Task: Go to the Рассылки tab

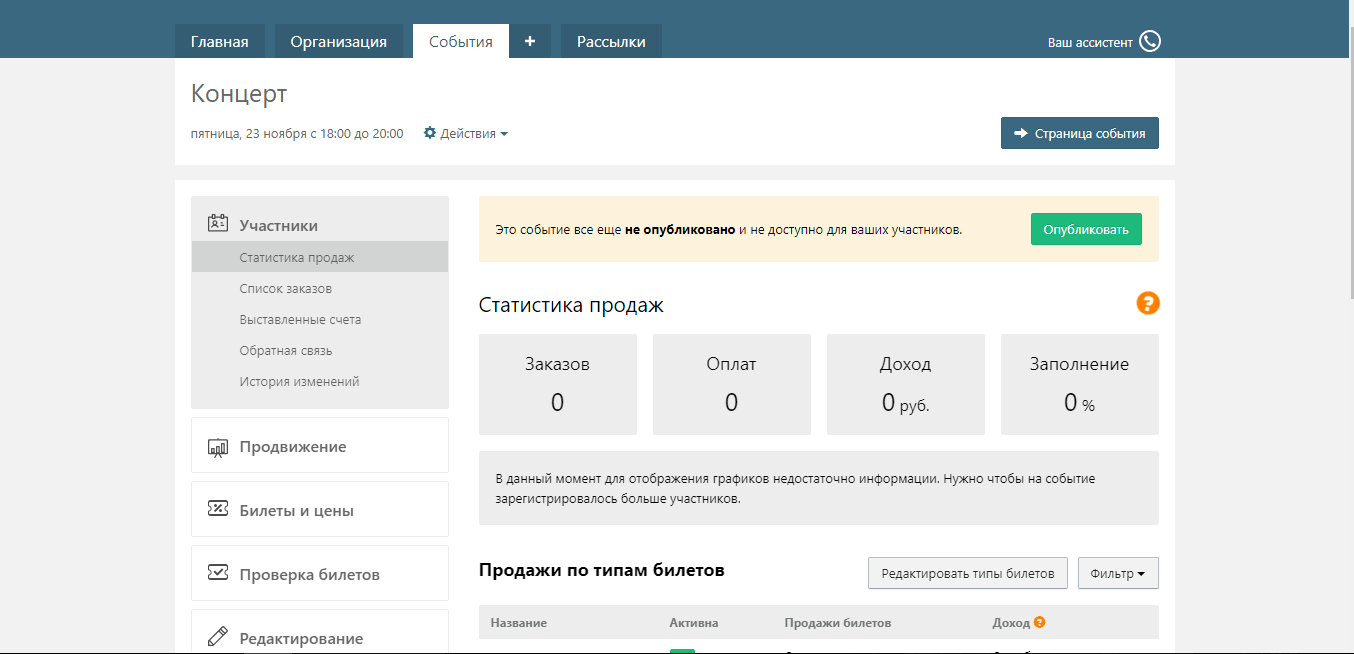Action: [x=611, y=42]
